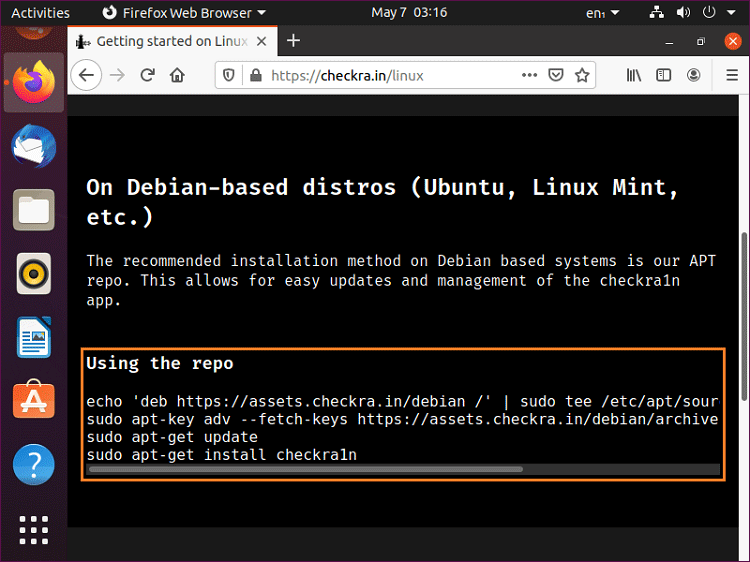This screenshot has height=562, width=750.
Task: Close the Getting started on Linux tab
Action: (261, 41)
